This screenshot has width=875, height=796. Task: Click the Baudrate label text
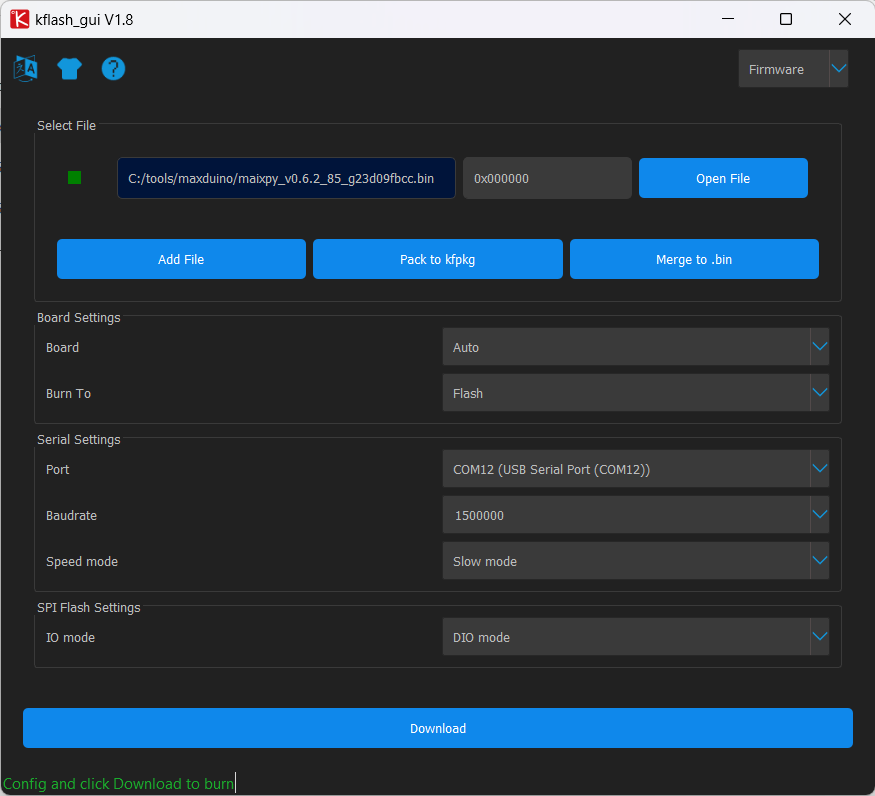[x=71, y=515]
